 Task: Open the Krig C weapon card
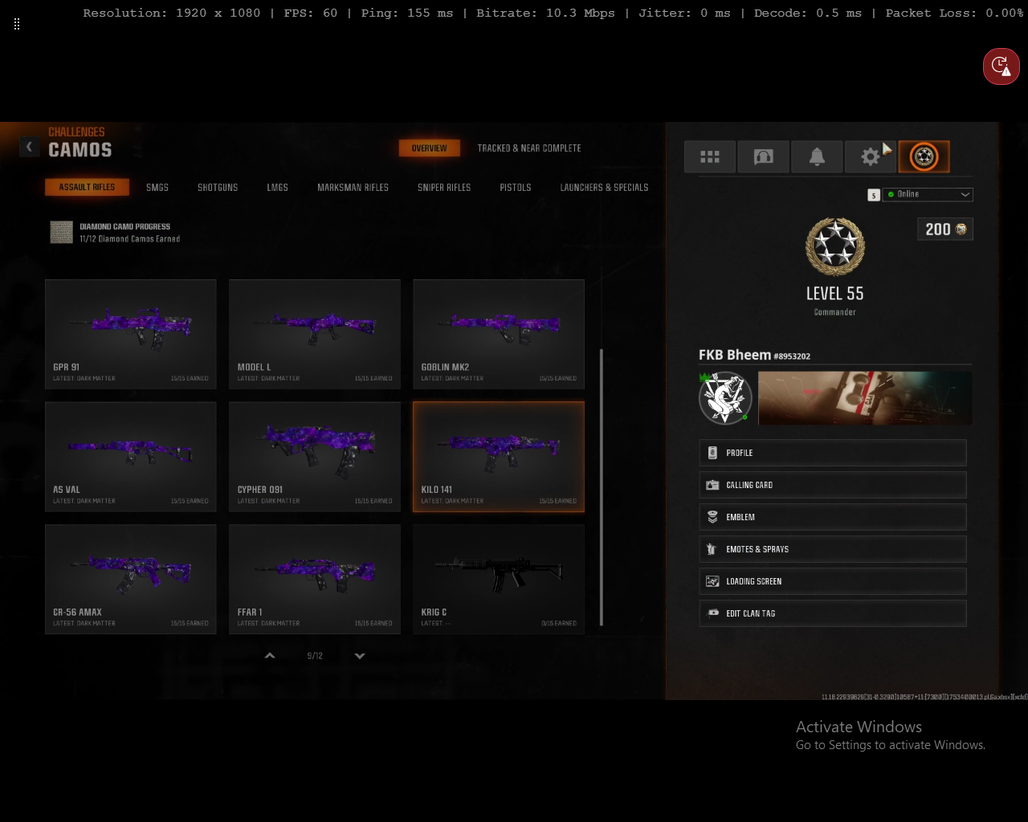coord(499,579)
